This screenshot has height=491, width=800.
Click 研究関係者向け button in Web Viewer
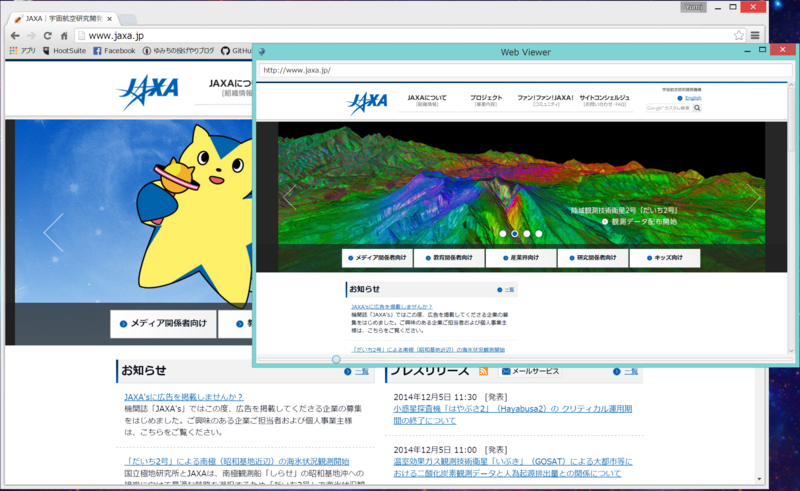[593, 258]
